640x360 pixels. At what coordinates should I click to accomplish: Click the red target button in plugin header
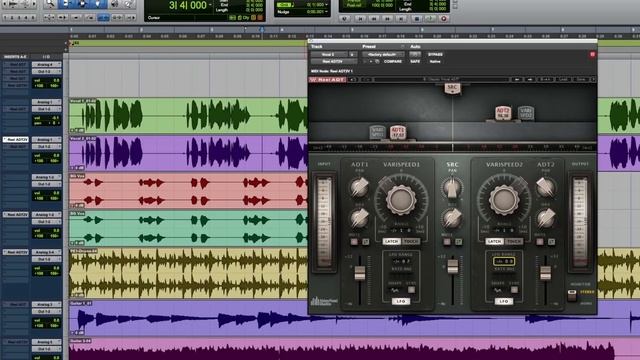point(592,54)
